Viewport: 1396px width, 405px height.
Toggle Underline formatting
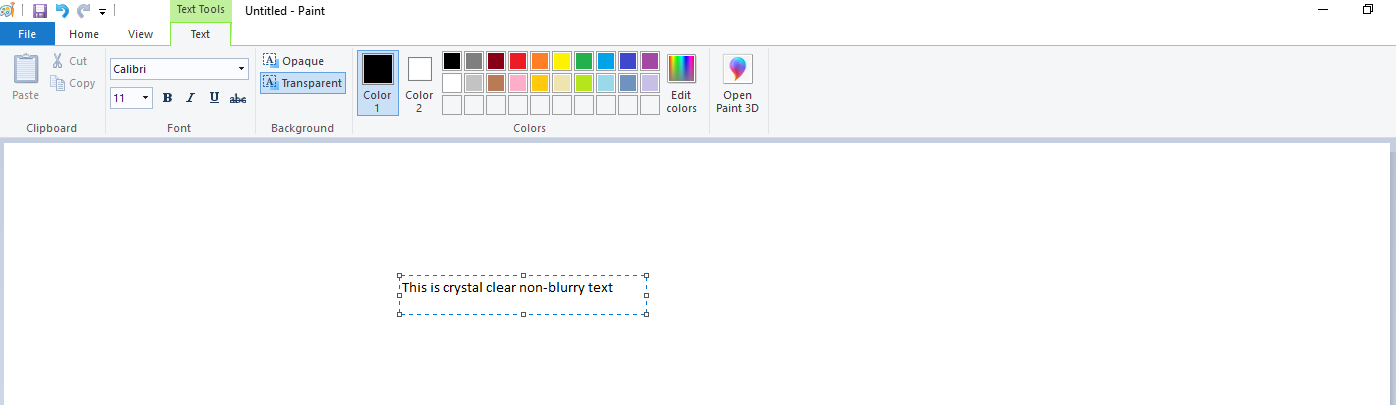(x=214, y=98)
